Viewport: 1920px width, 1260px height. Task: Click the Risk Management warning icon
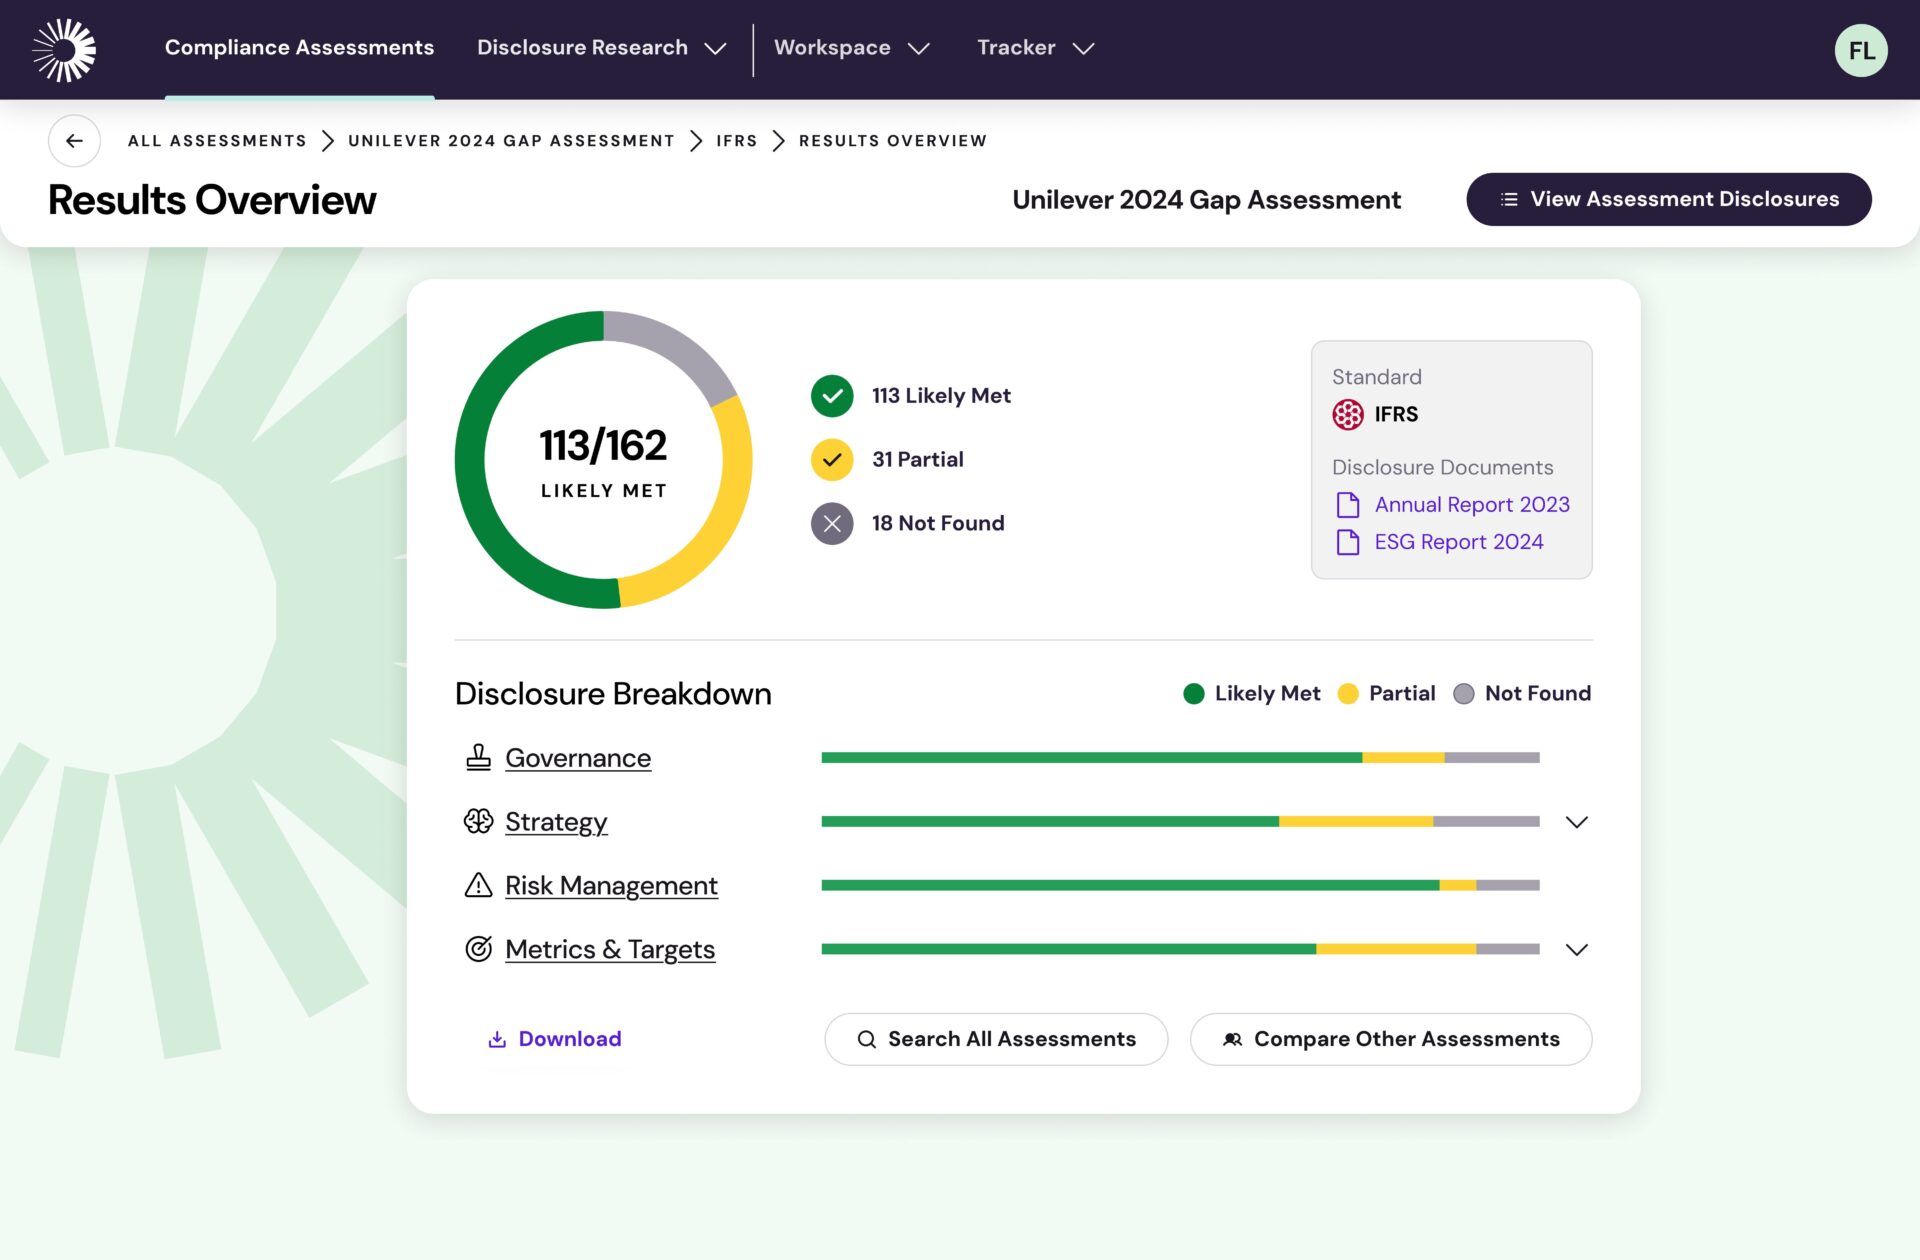[x=478, y=885]
